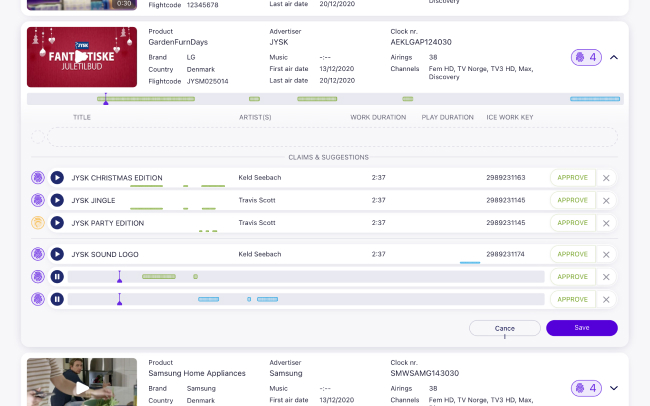This screenshot has width=650, height=406.
Task: Dismiss the JYSK CHRISTMAS EDITION claim
Action: coord(606,178)
